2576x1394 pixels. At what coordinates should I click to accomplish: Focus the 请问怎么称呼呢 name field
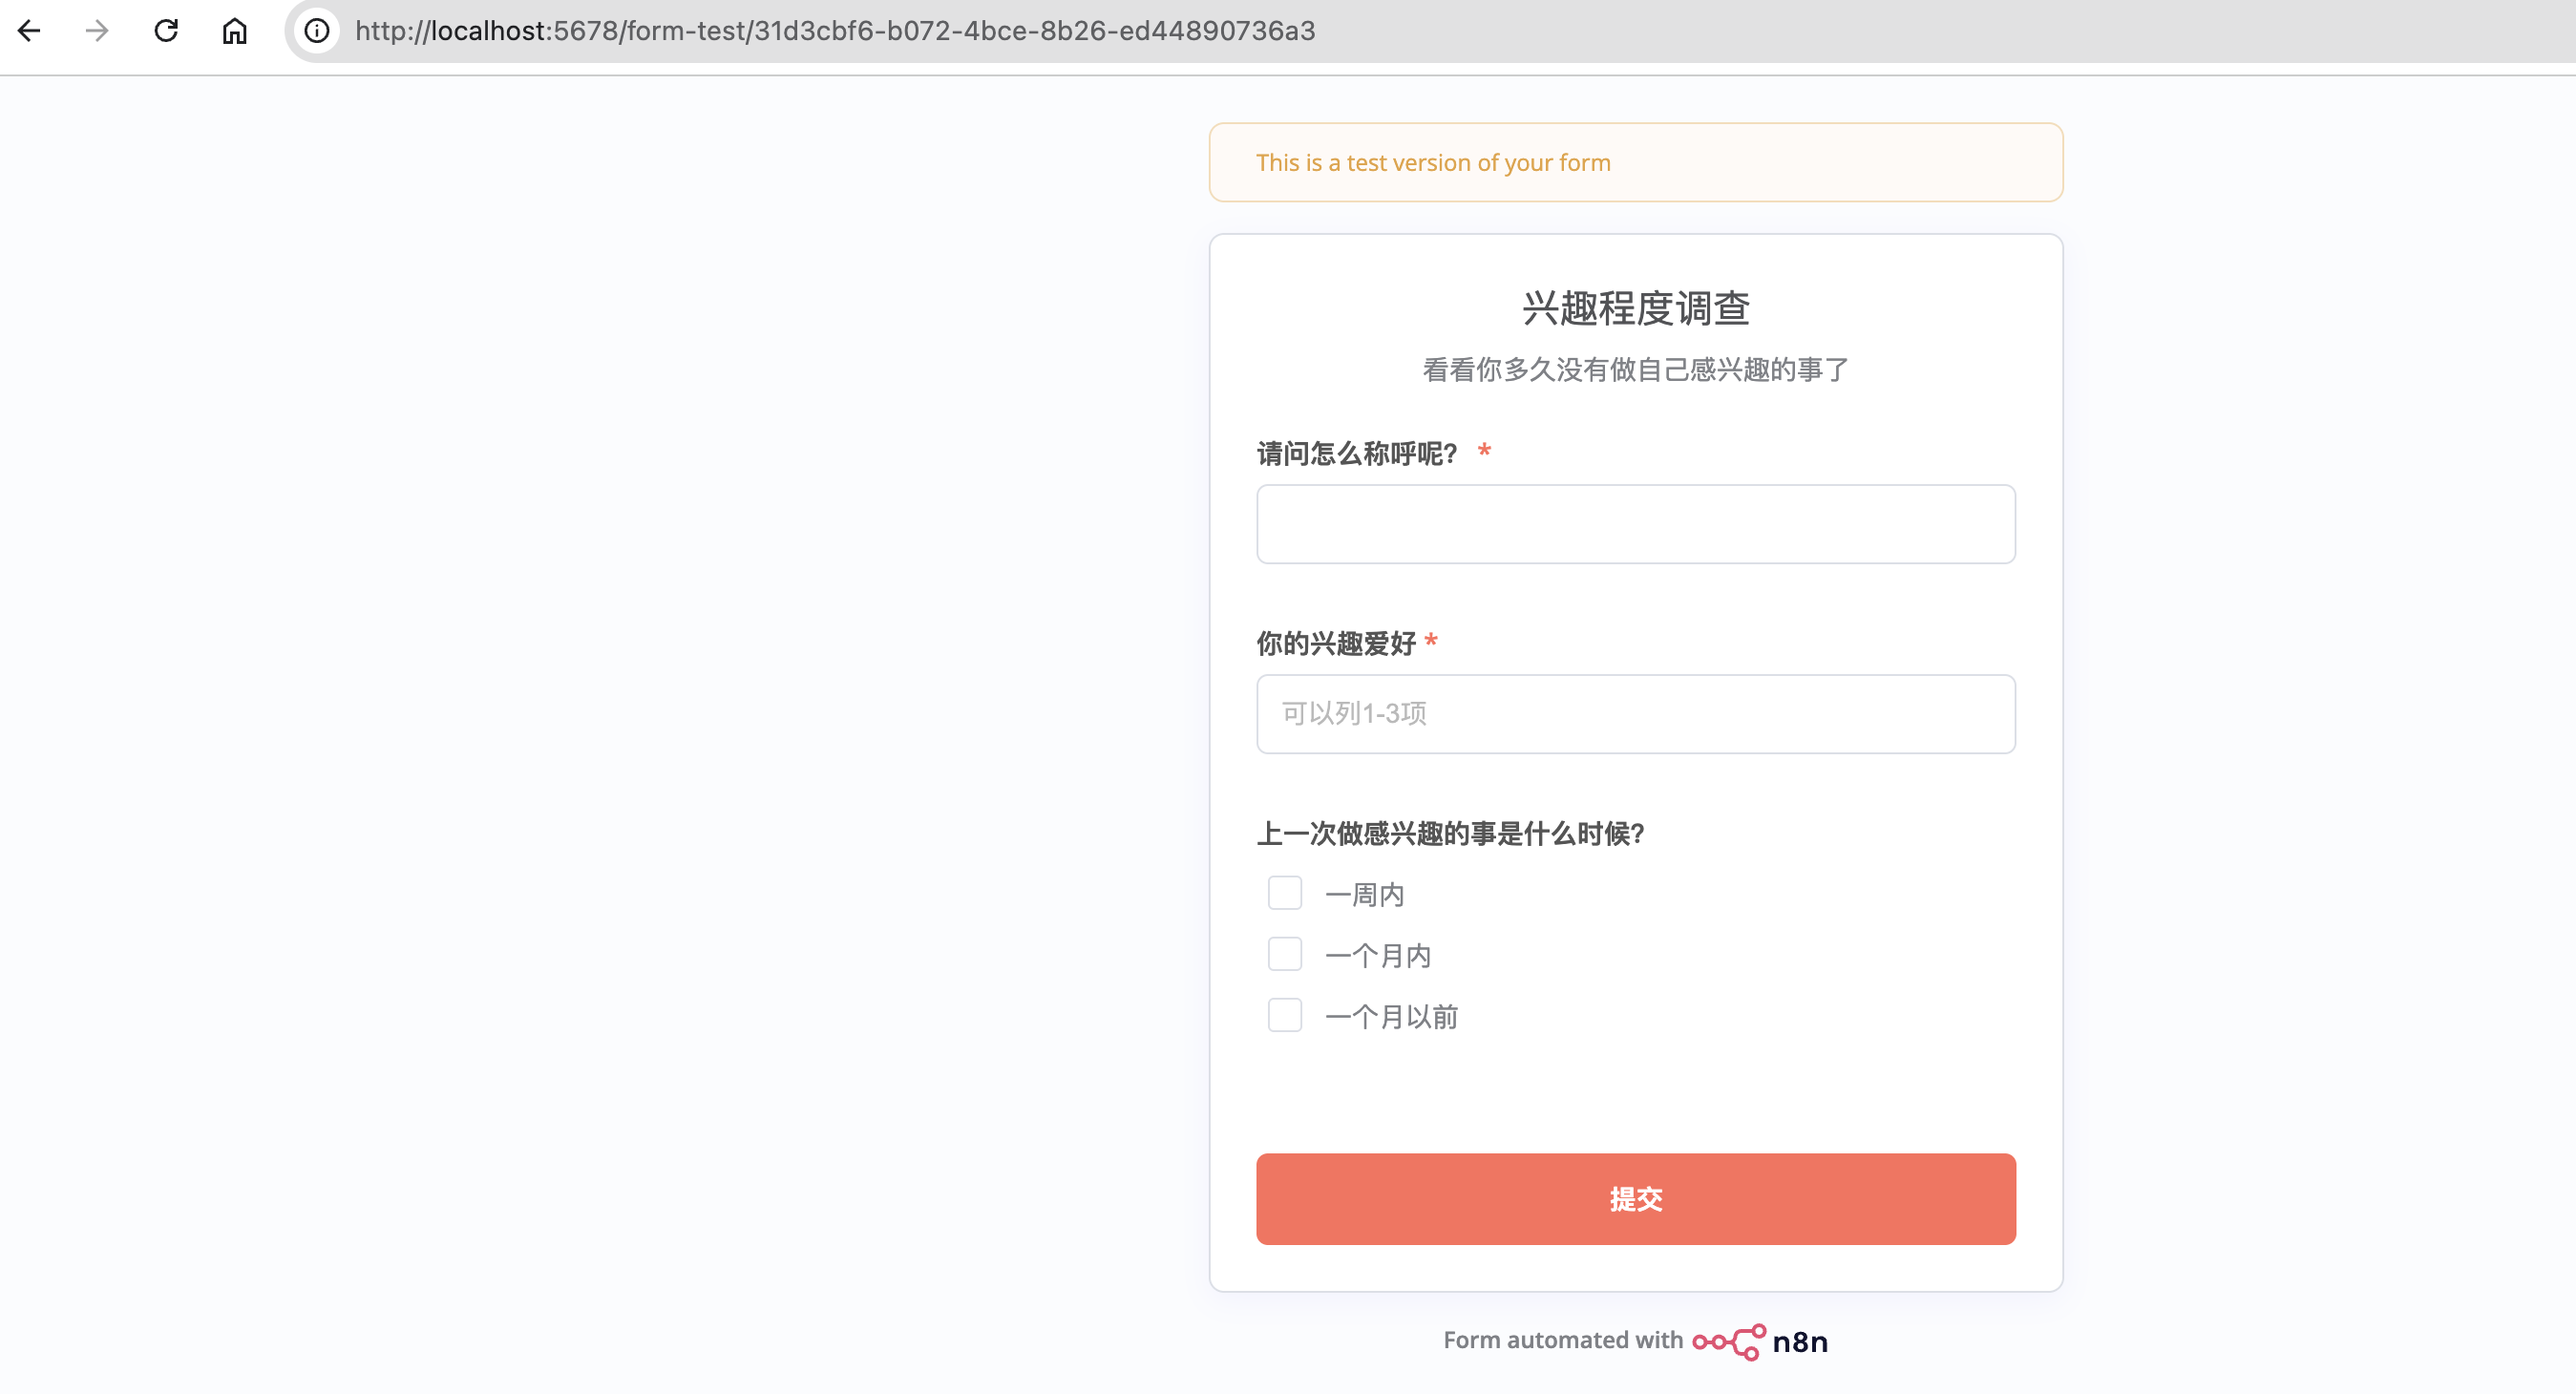[1635, 524]
